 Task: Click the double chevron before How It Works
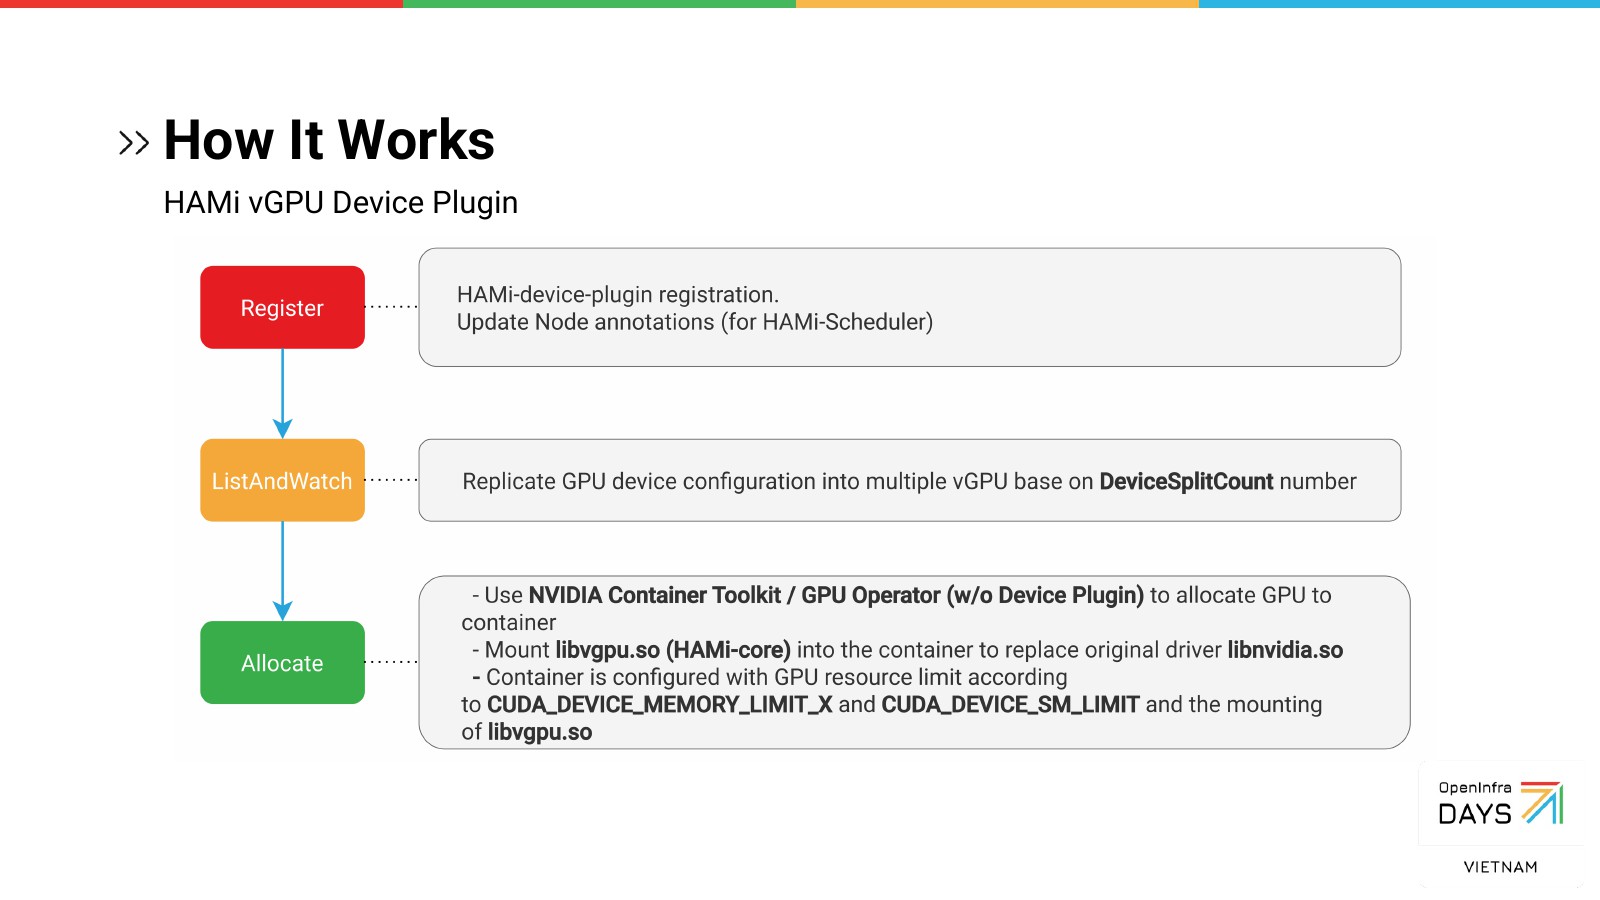[133, 143]
